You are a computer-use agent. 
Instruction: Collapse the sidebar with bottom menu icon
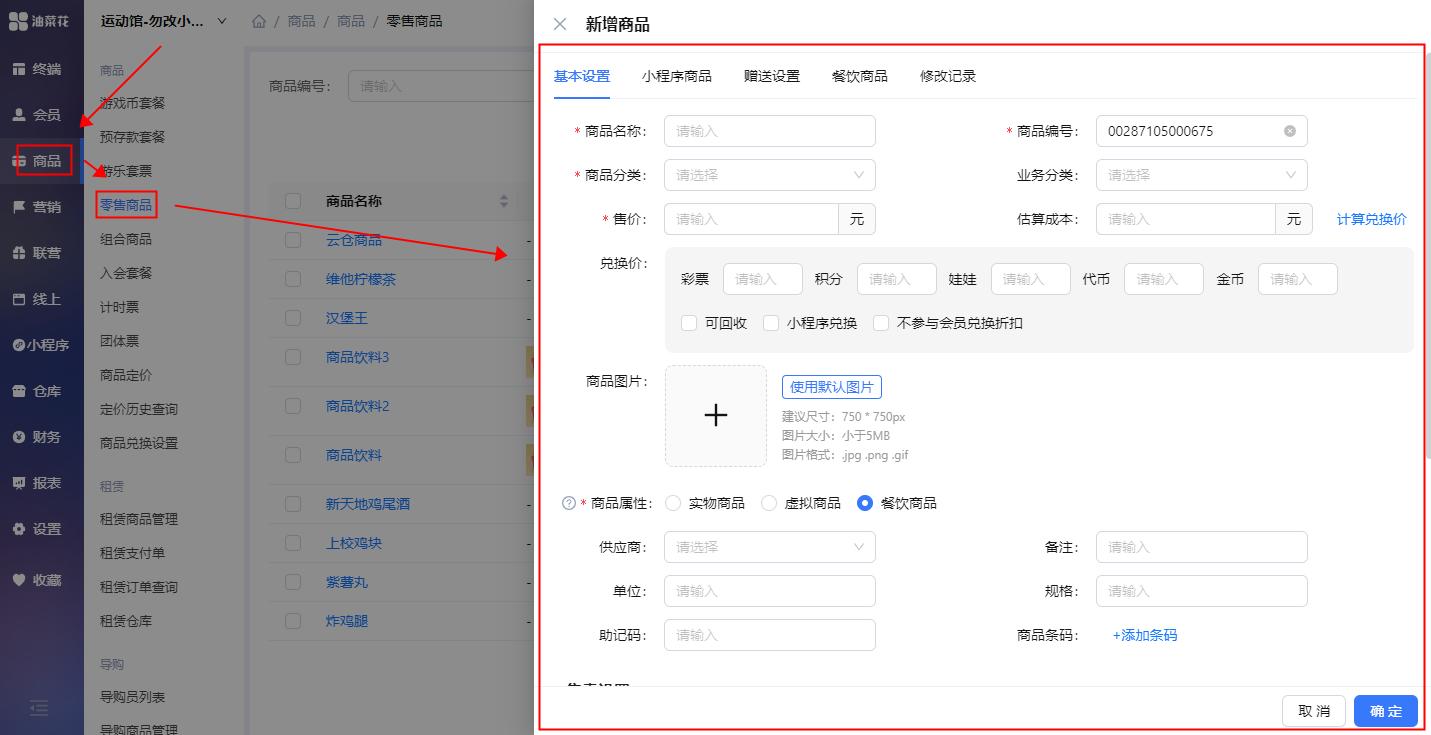click(x=39, y=709)
